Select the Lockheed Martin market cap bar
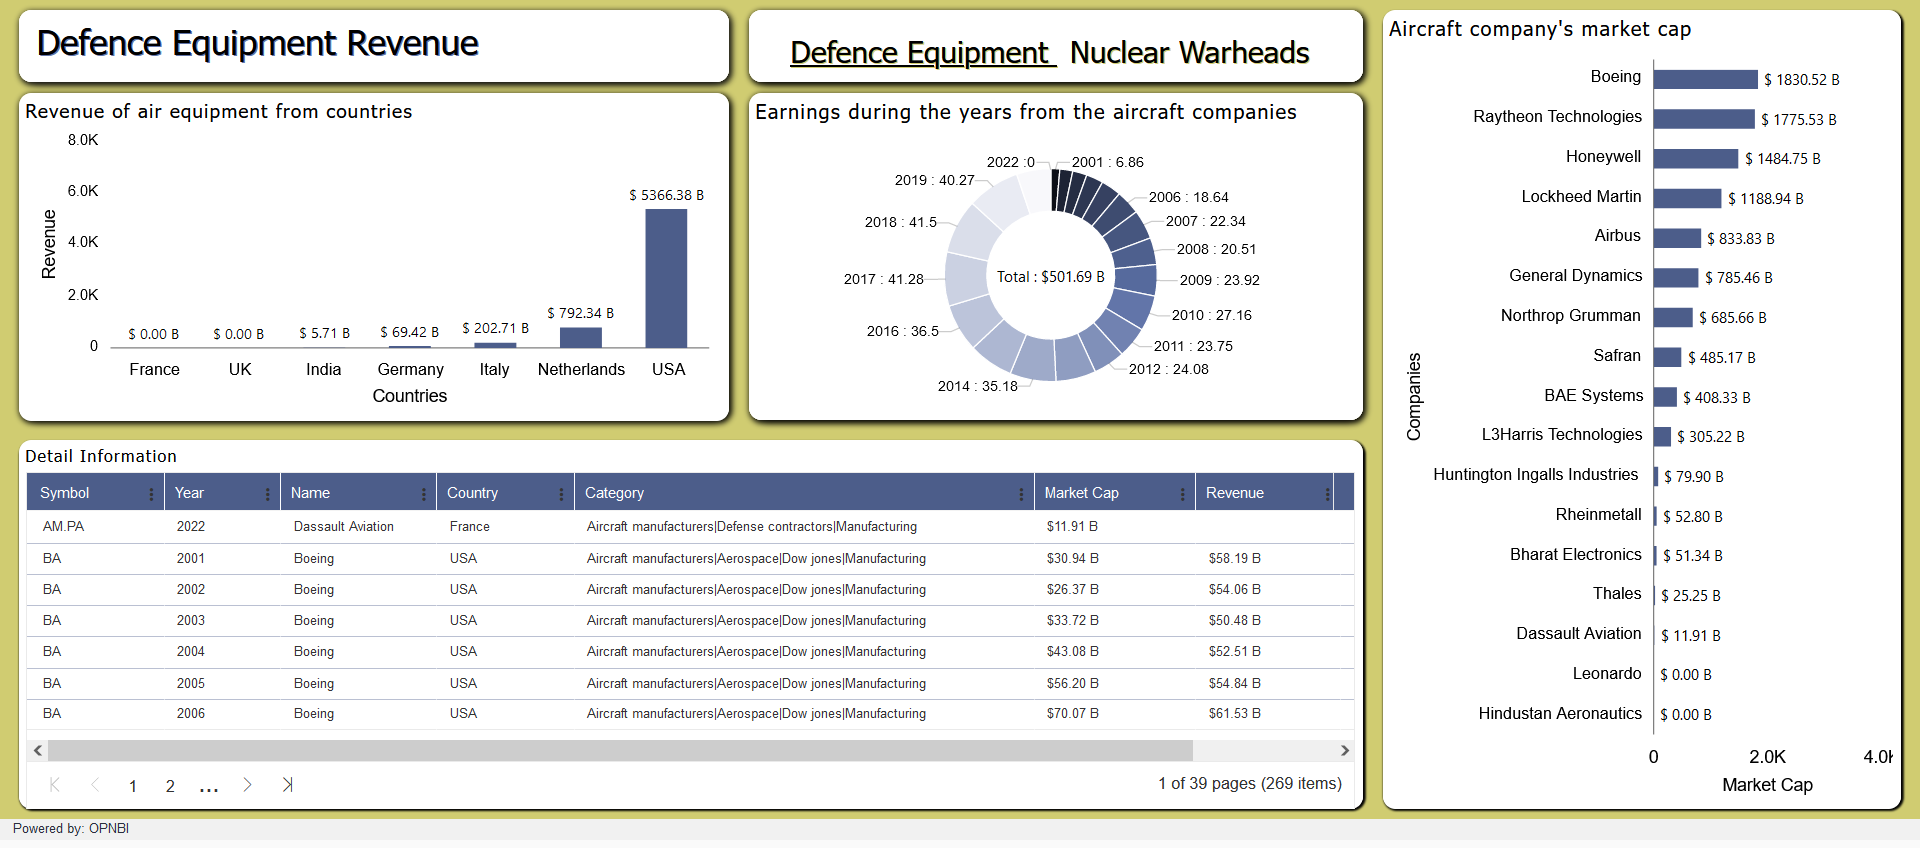The width and height of the screenshot is (1920, 848). coord(1688,198)
